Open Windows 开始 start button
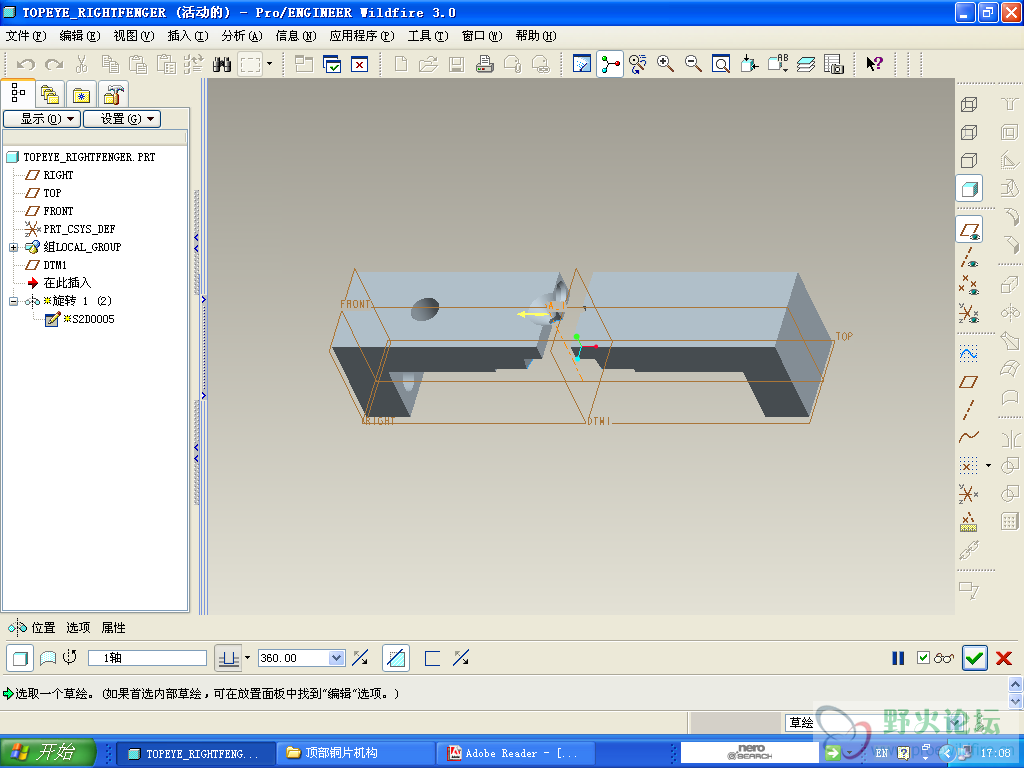The width and height of the screenshot is (1024, 768). point(48,752)
